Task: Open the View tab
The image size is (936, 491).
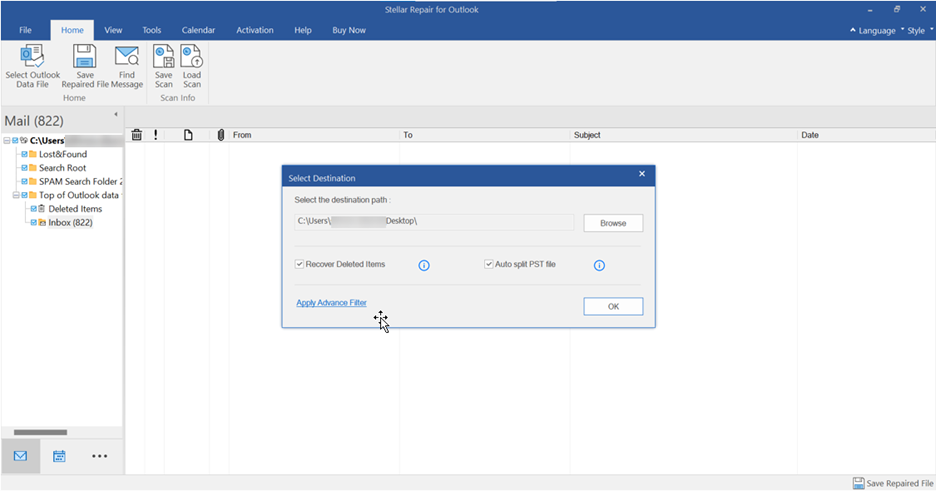Action: pyautogui.click(x=113, y=30)
